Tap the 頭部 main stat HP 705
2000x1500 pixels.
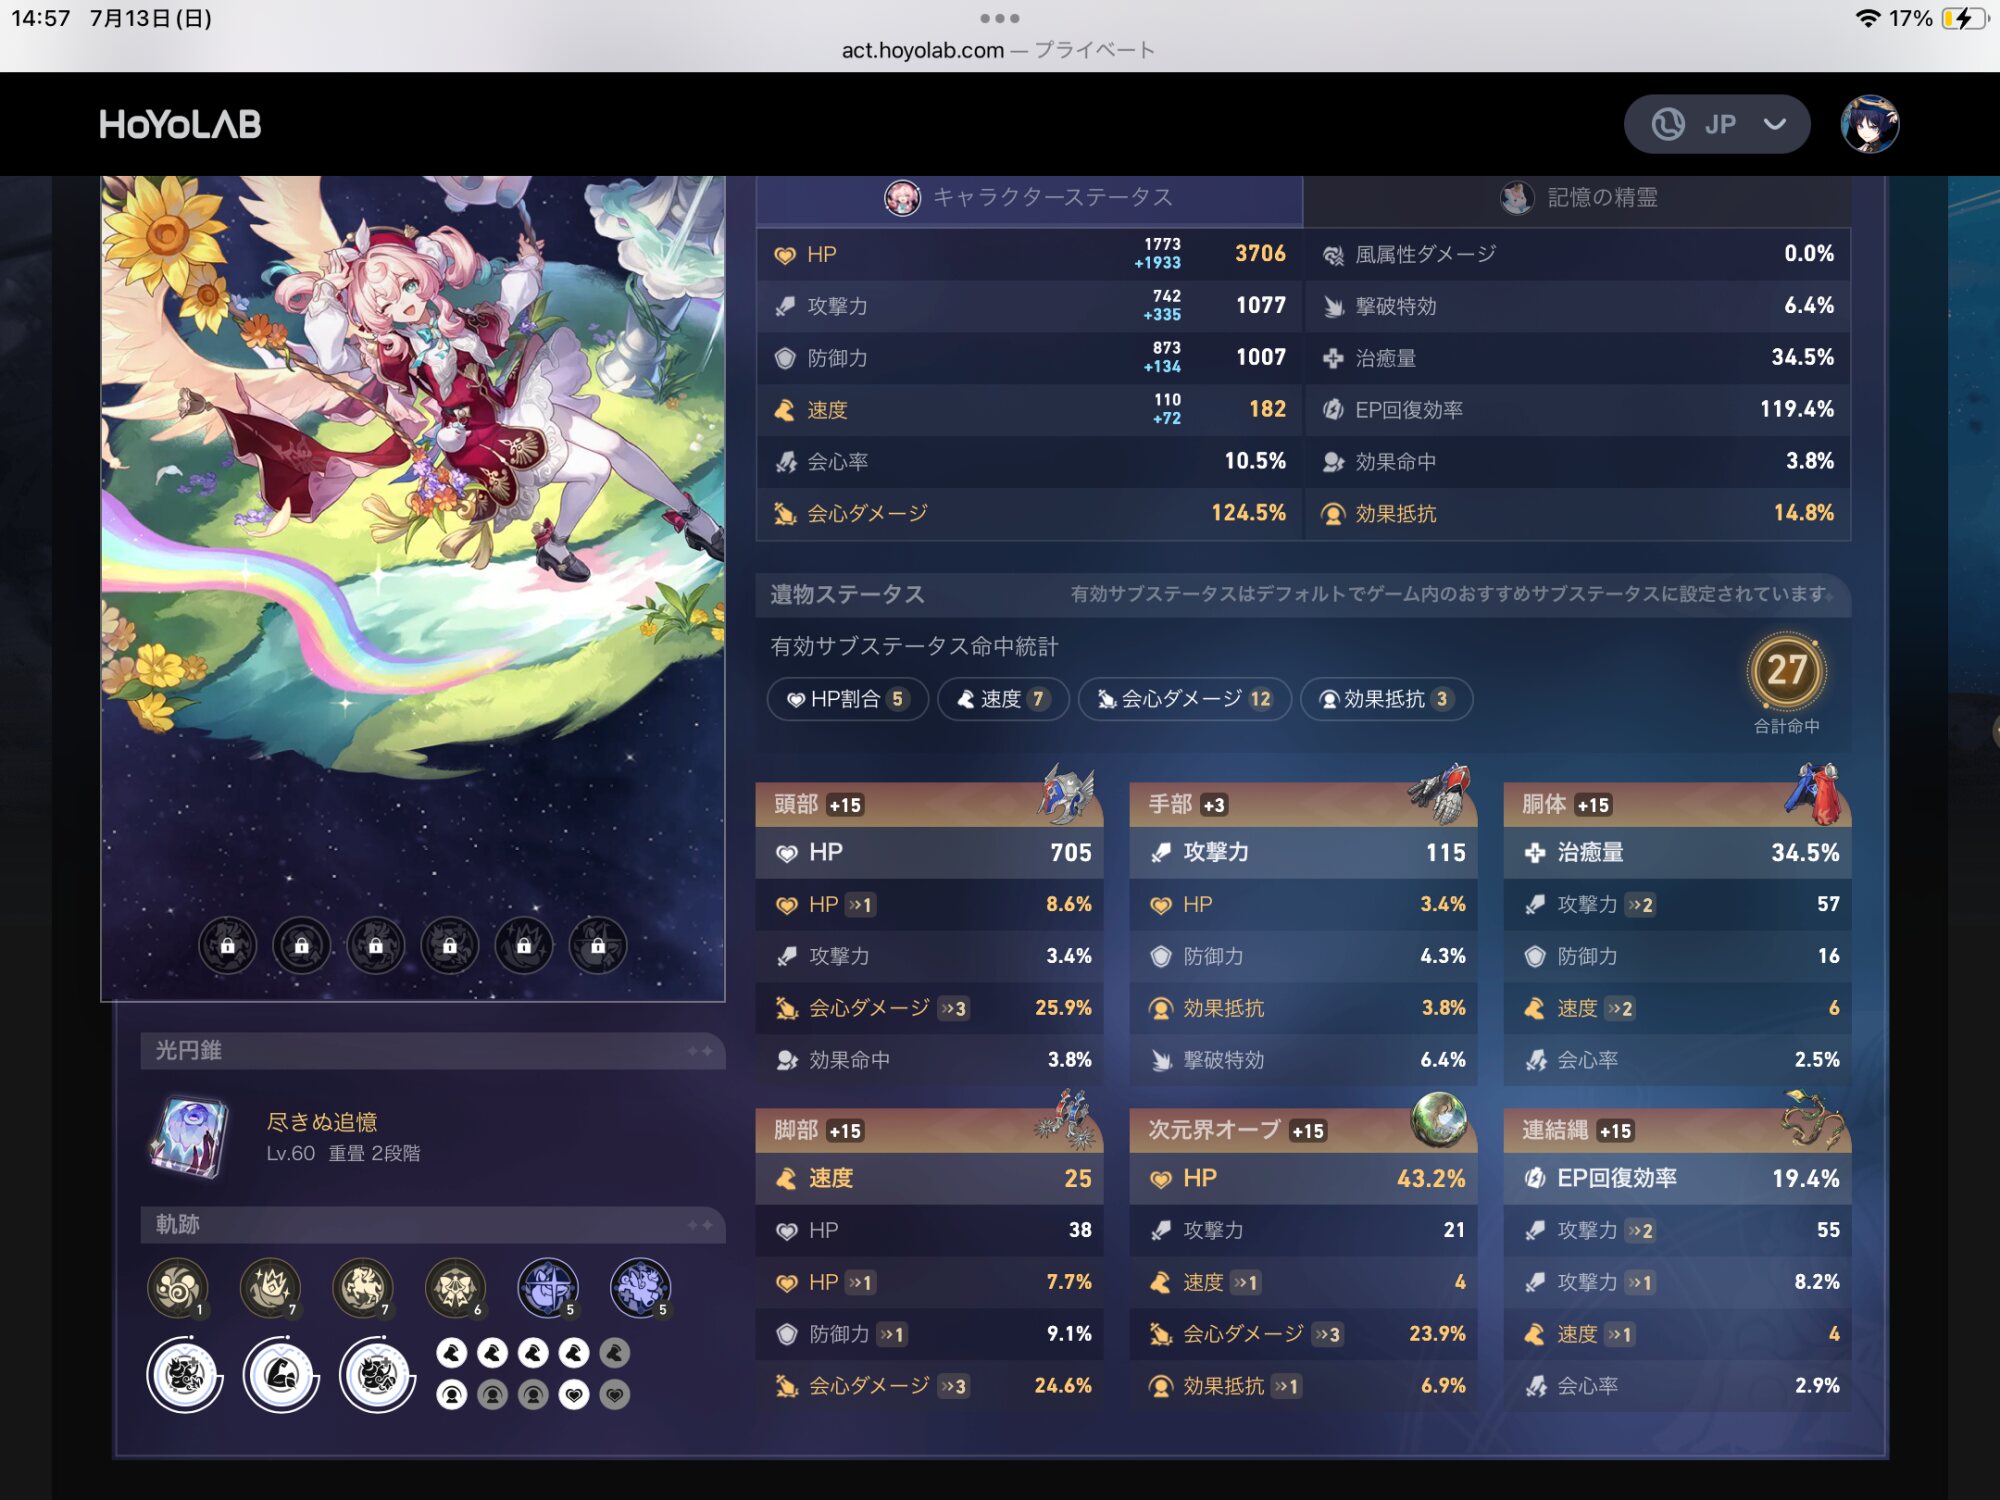pyautogui.click(x=930, y=853)
